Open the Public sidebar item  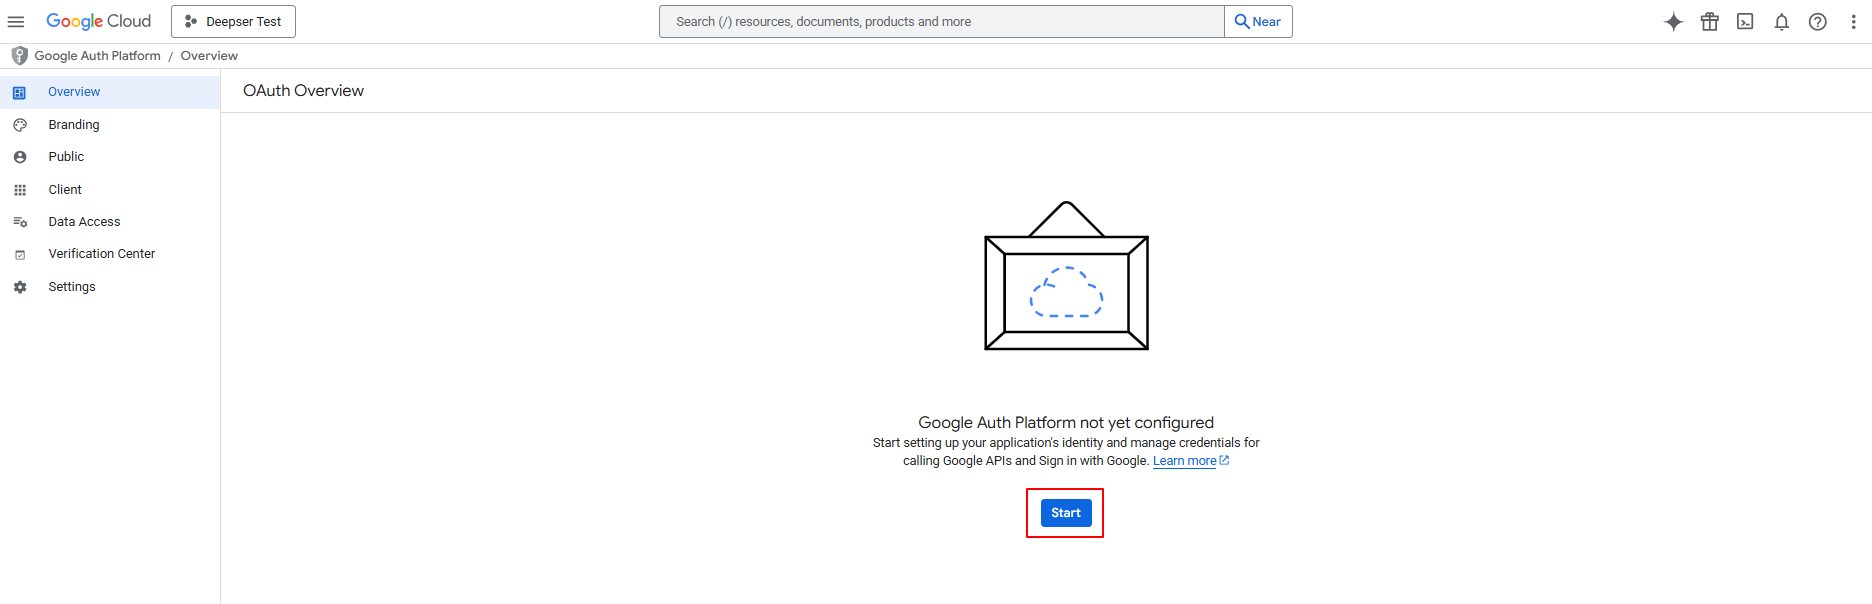(110, 157)
